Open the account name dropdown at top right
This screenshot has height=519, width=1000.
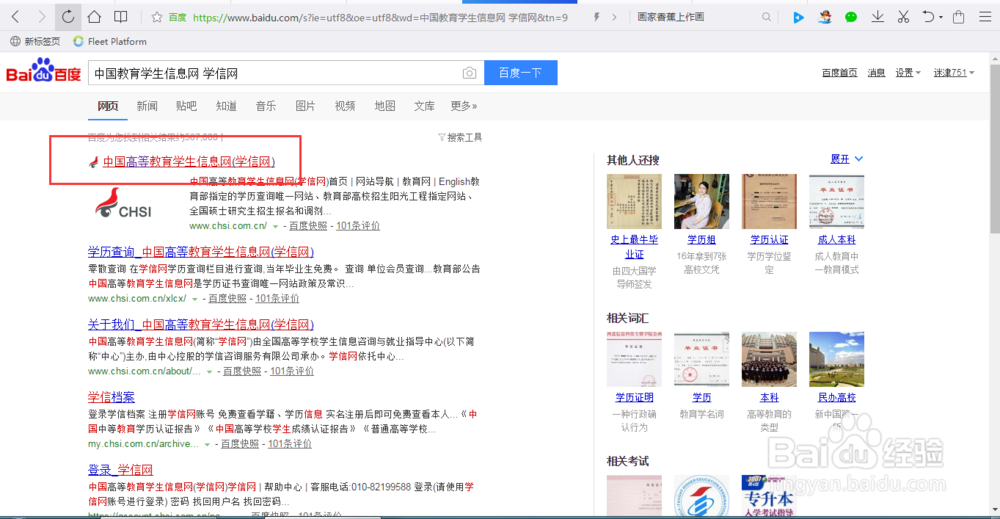point(954,73)
